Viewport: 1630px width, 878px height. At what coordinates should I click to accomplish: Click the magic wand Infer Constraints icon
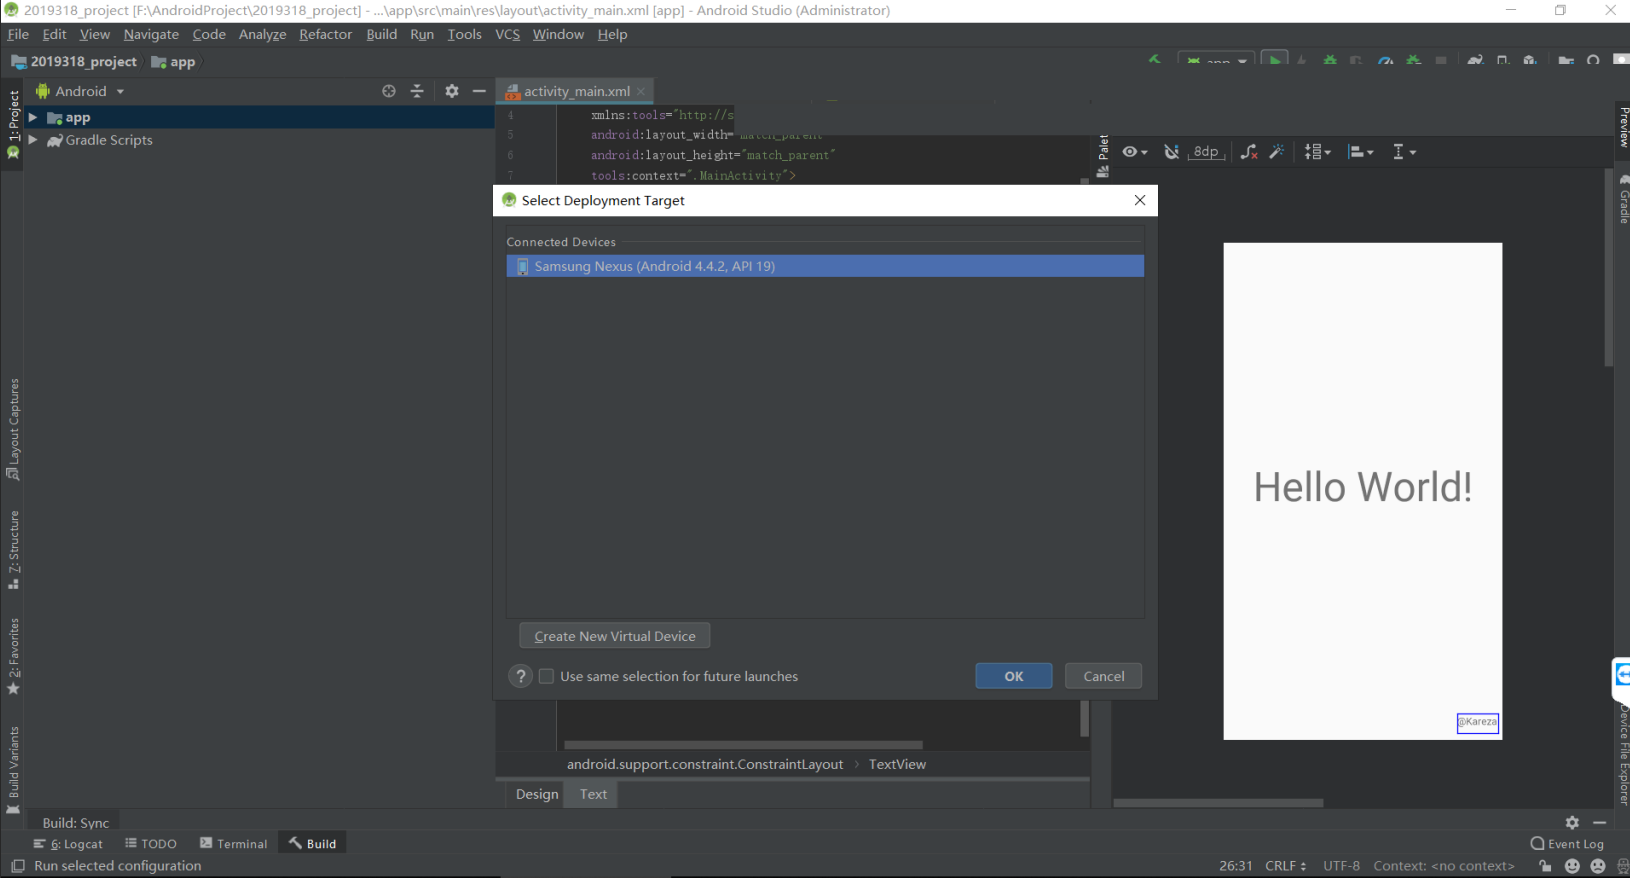point(1277,152)
